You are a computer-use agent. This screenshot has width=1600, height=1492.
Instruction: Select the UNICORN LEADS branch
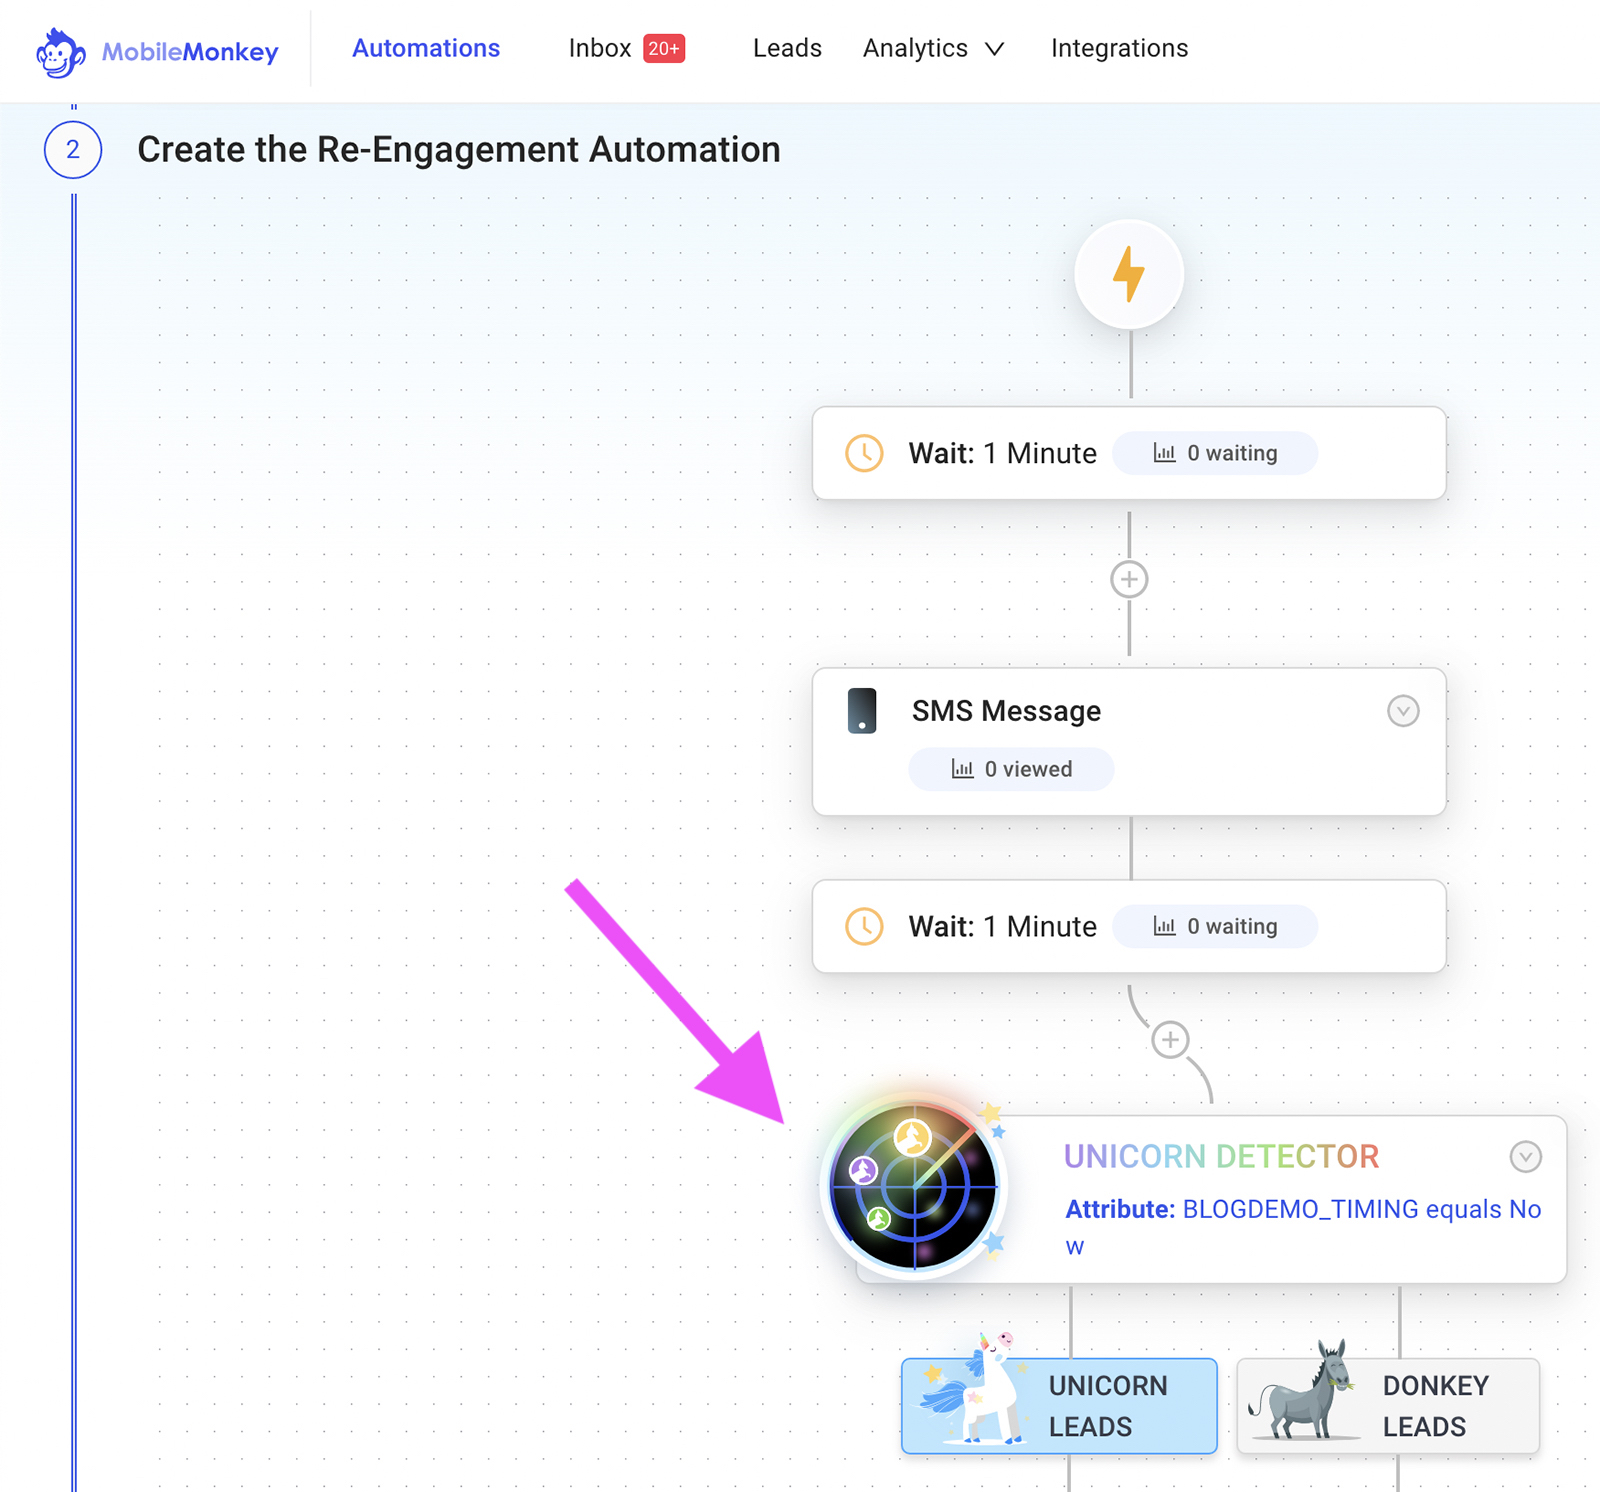tap(1059, 1405)
